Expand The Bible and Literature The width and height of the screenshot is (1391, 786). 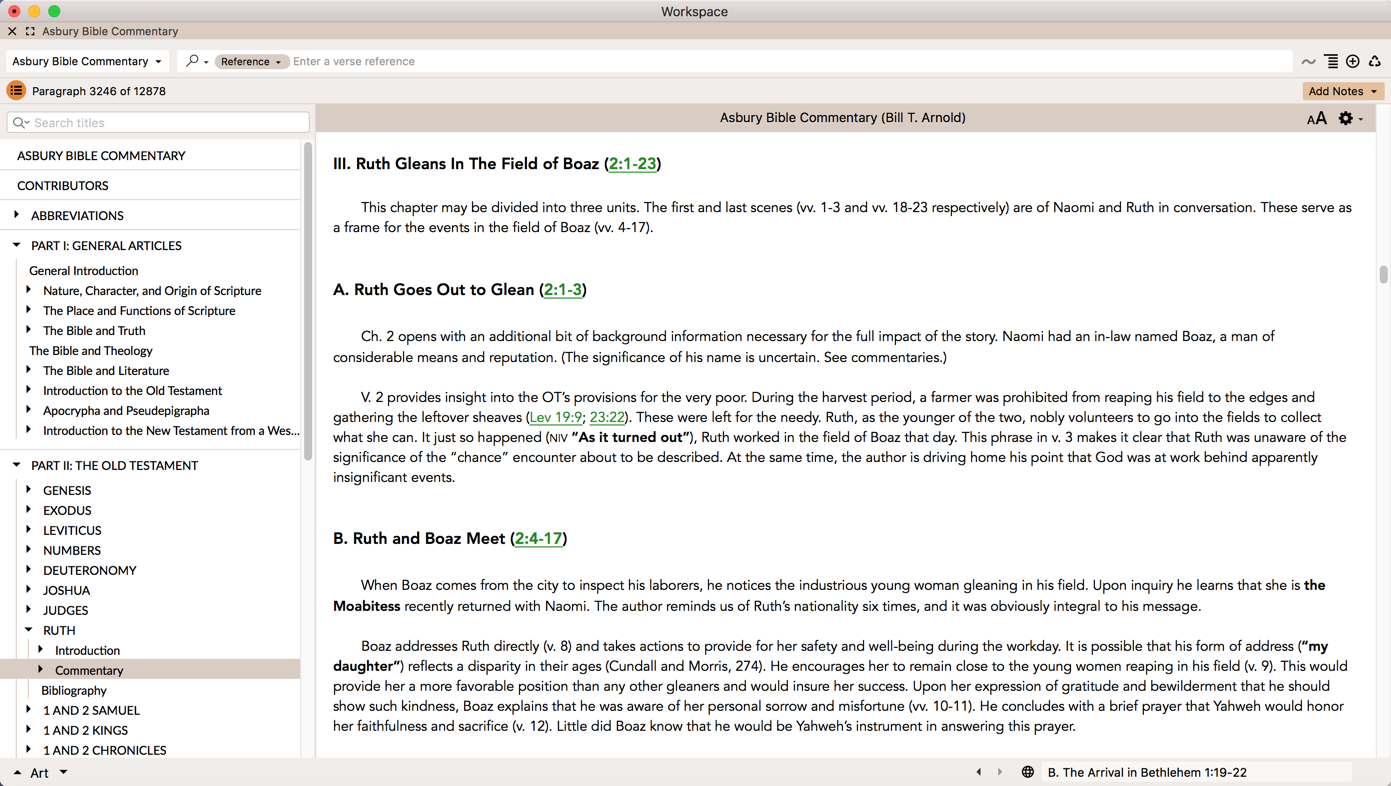click(29, 370)
